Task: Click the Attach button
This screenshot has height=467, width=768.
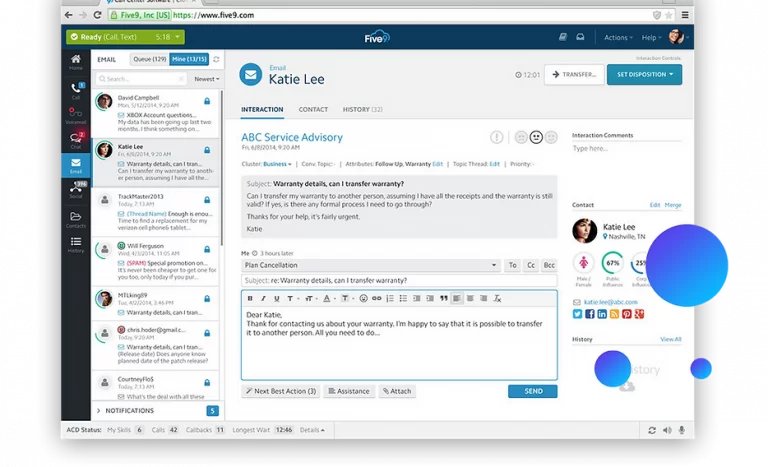Action: pyautogui.click(x=397, y=391)
